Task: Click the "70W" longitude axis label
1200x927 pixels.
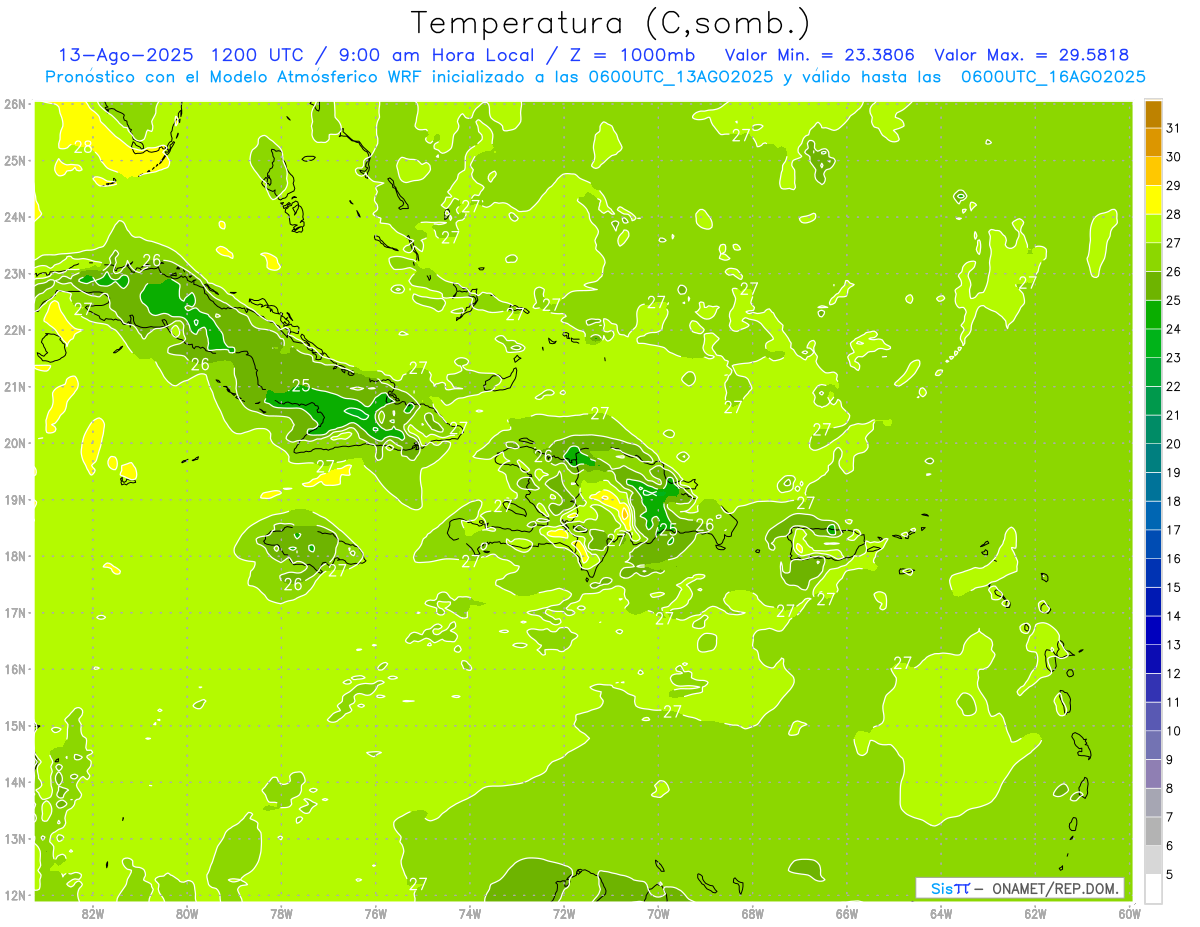Action: pyautogui.click(x=658, y=913)
